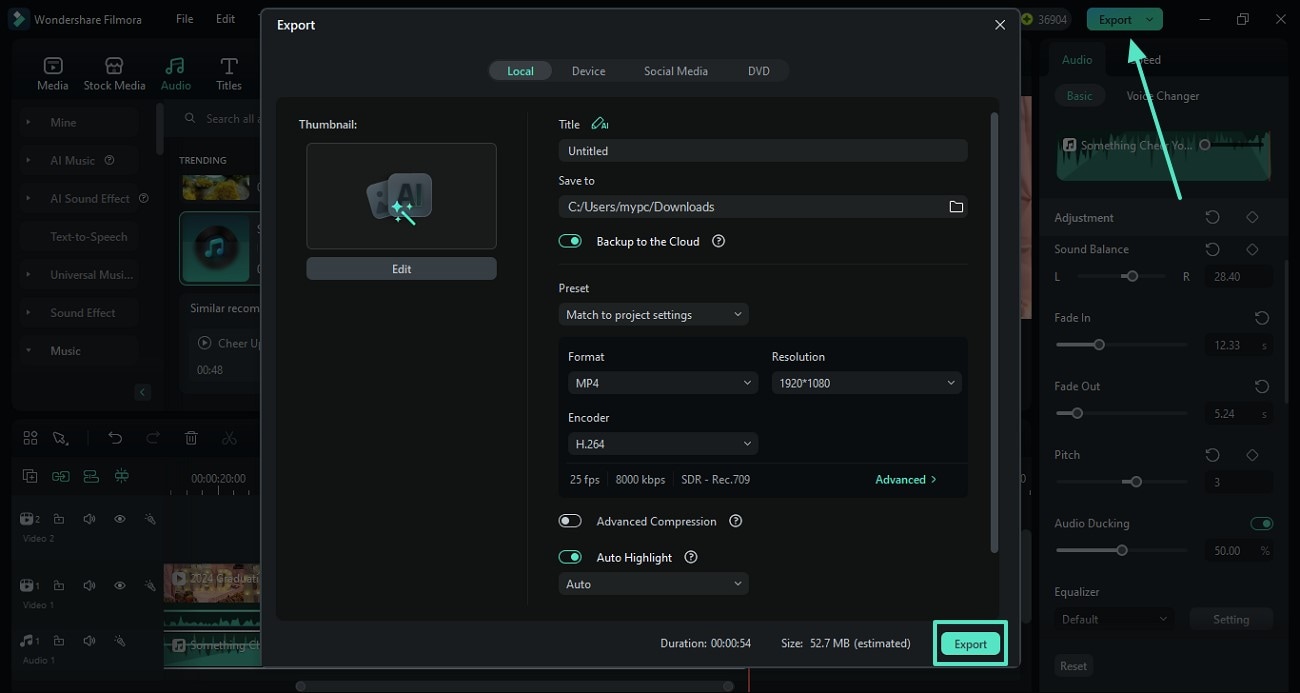Collapse the audio library sidebar arrow
The image size is (1300, 693).
click(142, 392)
